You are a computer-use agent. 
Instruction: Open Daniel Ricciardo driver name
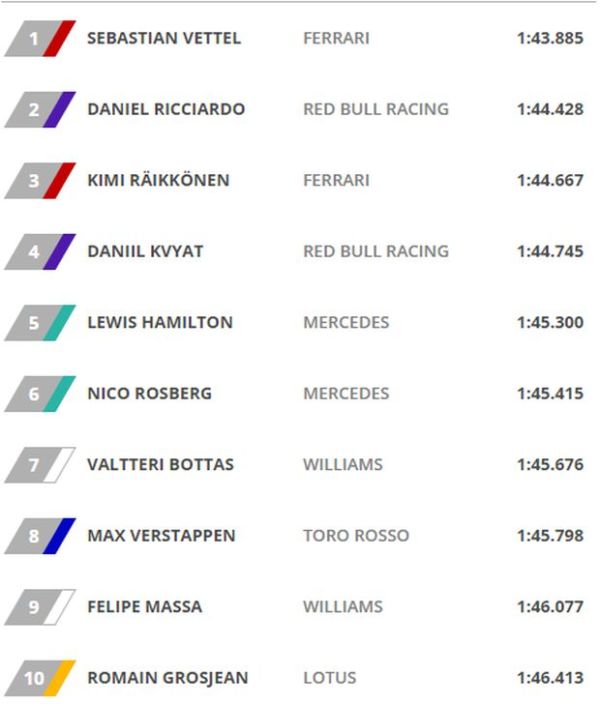click(x=166, y=110)
